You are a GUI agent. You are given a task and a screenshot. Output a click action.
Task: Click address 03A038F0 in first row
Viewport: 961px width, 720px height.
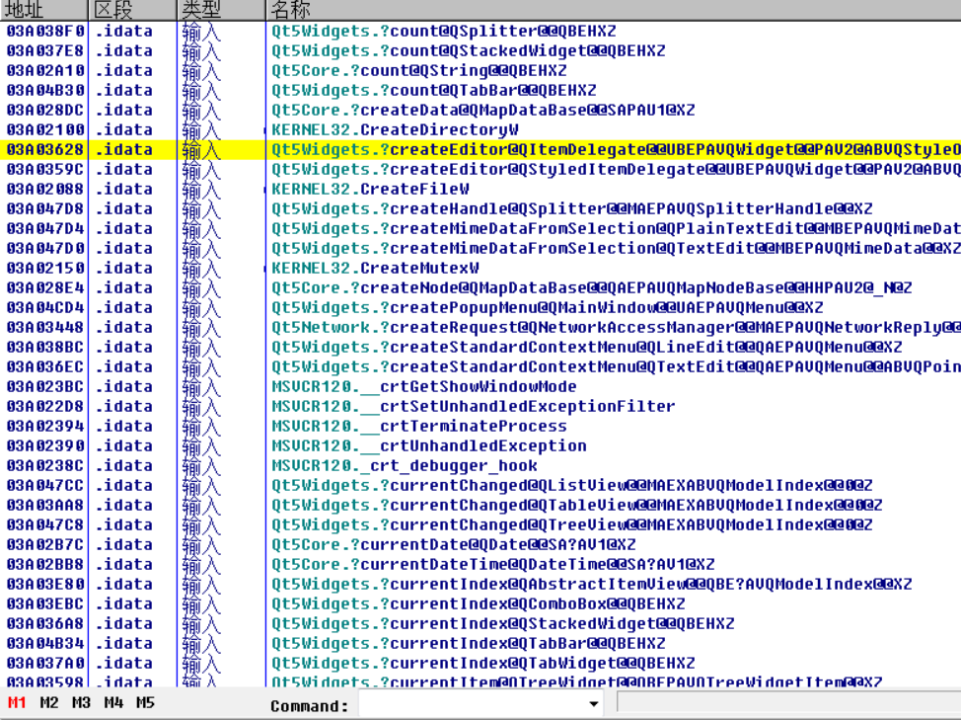(46, 31)
